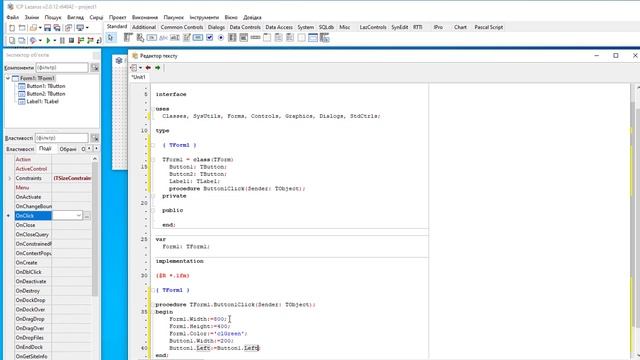640x360 pixels.
Task: Collapse the Form1: TForm1 tree node
Action: [8, 78]
